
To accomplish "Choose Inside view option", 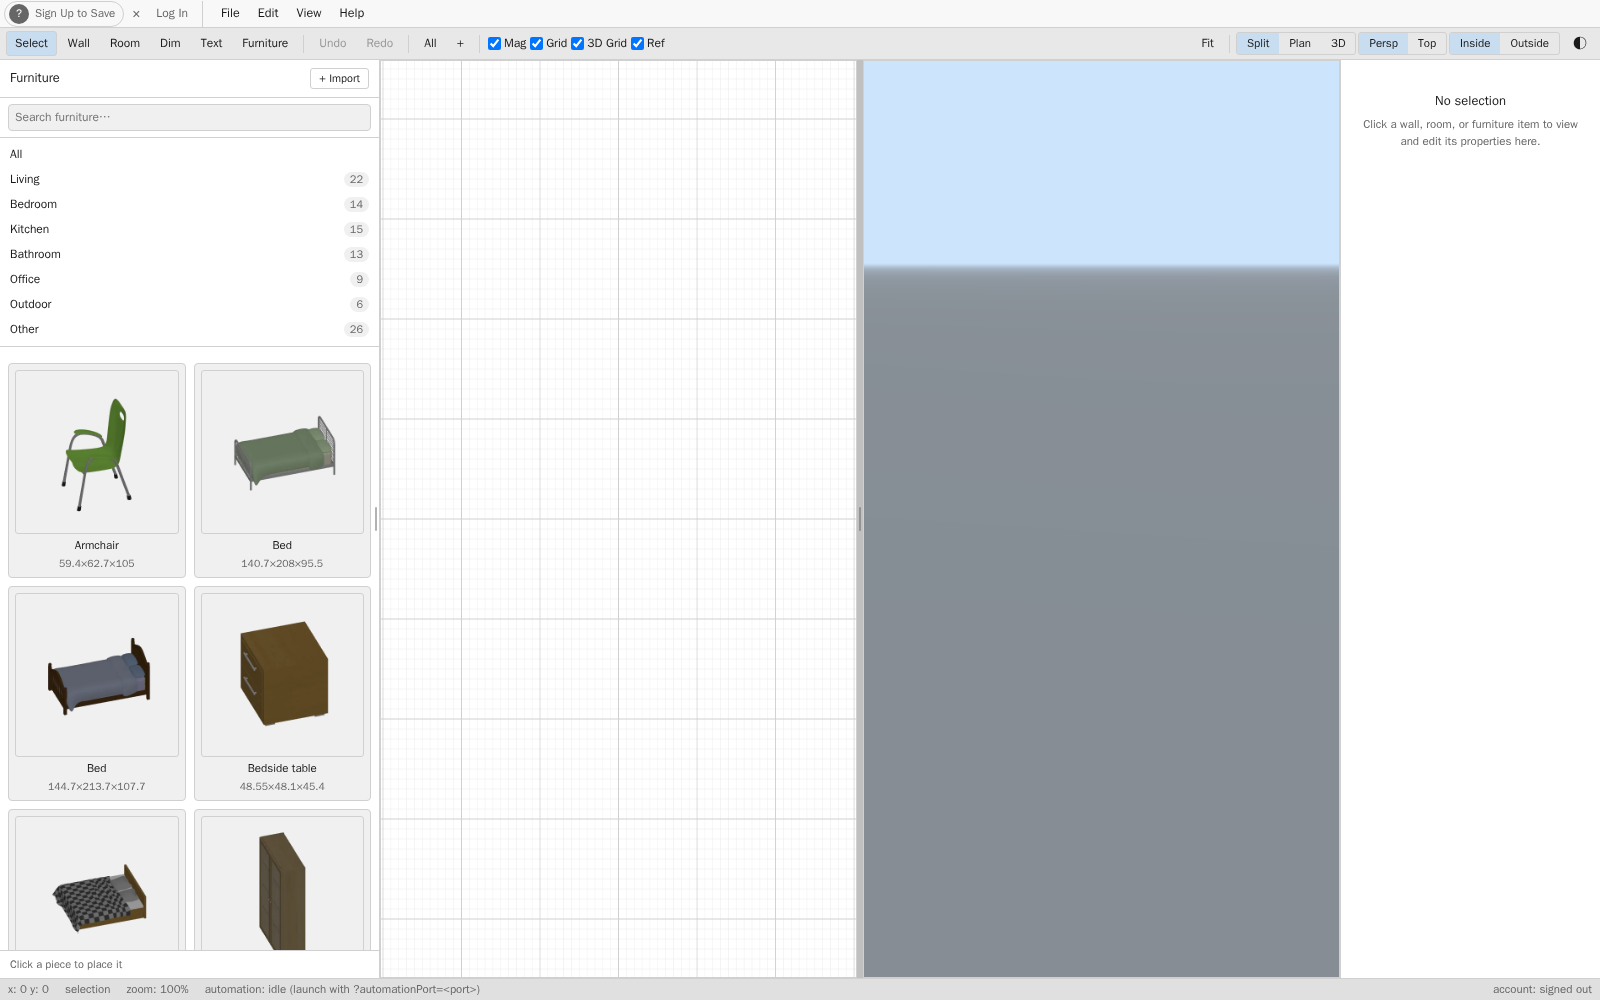I will click(x=1475, y=43).
